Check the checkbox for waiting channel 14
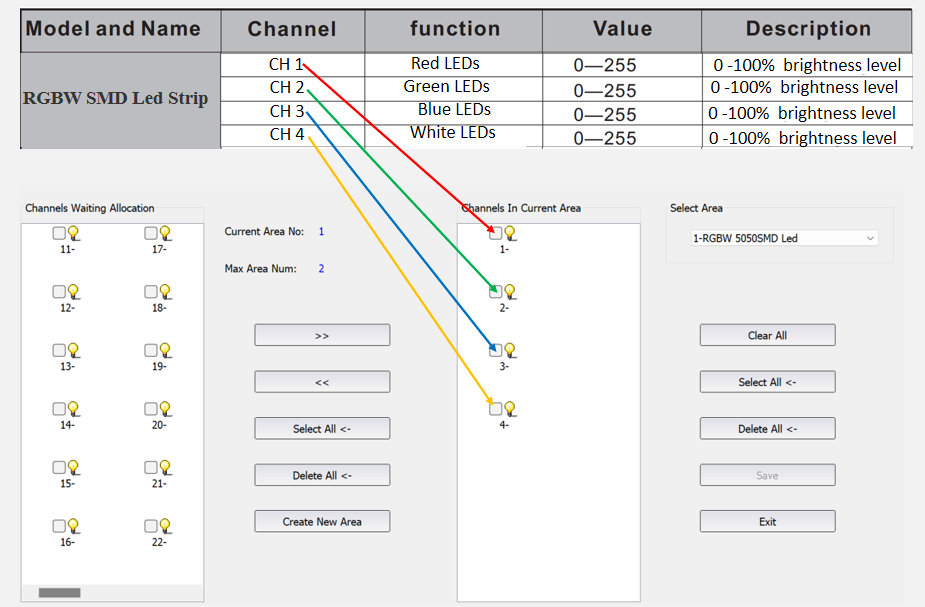Viewport: 925px width, 607px height. pos(59,409)
